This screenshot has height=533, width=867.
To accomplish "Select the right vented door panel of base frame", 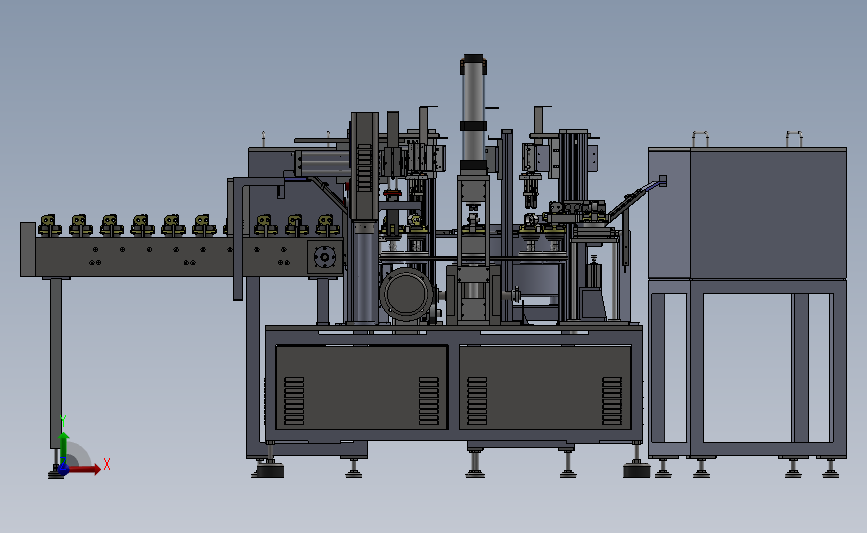I will tap(545, 387).
